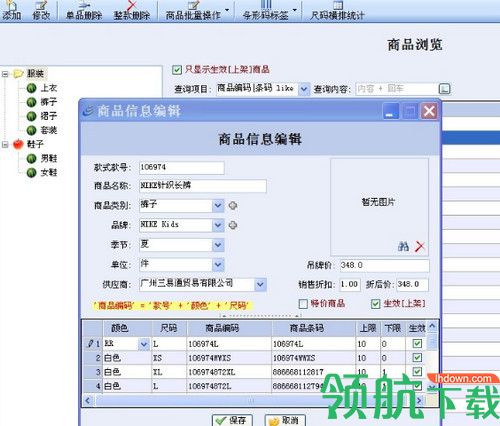The width and height of the screenshot is (500, 426).
Task: Toggle 生效 checkbox in row 2
Action: click(417, 358)
